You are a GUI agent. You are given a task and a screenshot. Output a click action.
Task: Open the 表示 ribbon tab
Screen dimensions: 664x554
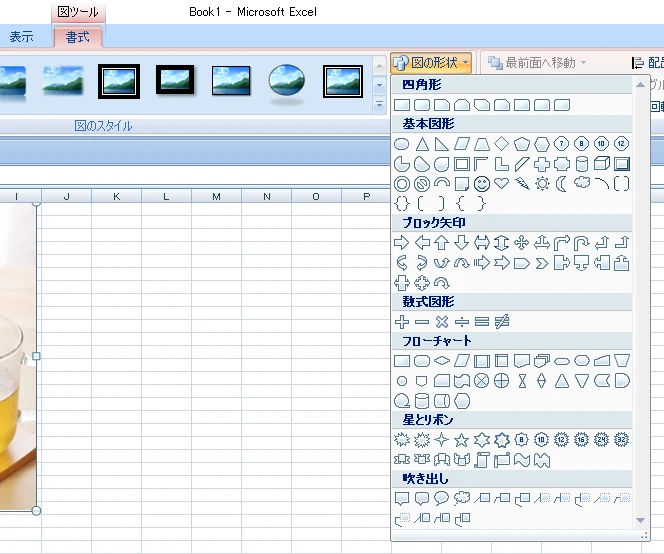(x=21, y=37)
